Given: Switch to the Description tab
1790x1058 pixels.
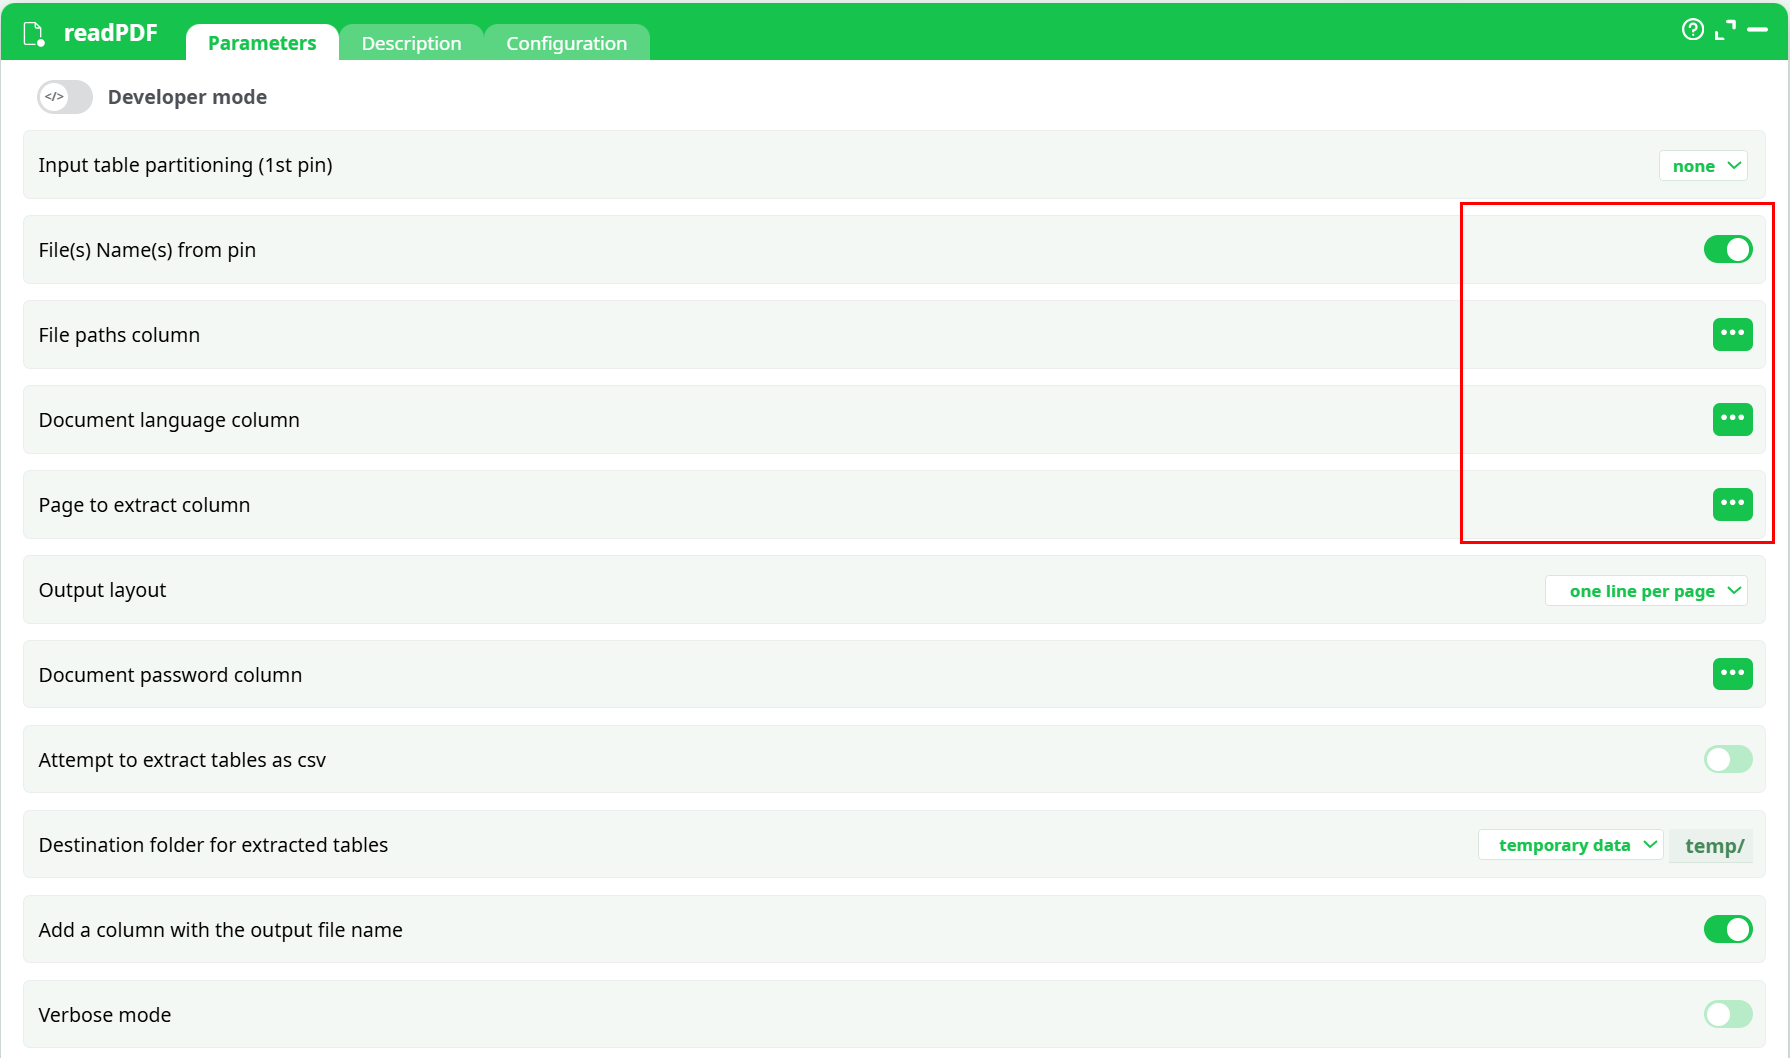Looking at the screenshot, I should pos(411,43).
